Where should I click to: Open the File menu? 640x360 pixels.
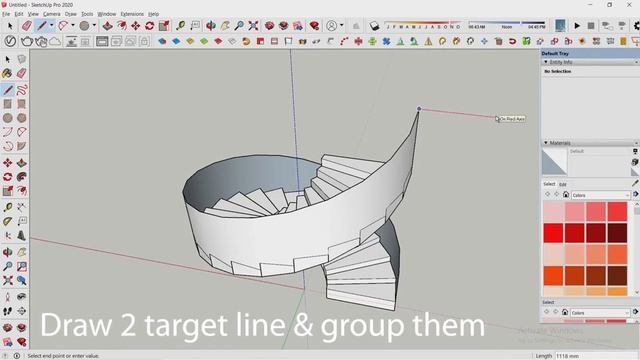click(6, 14)
